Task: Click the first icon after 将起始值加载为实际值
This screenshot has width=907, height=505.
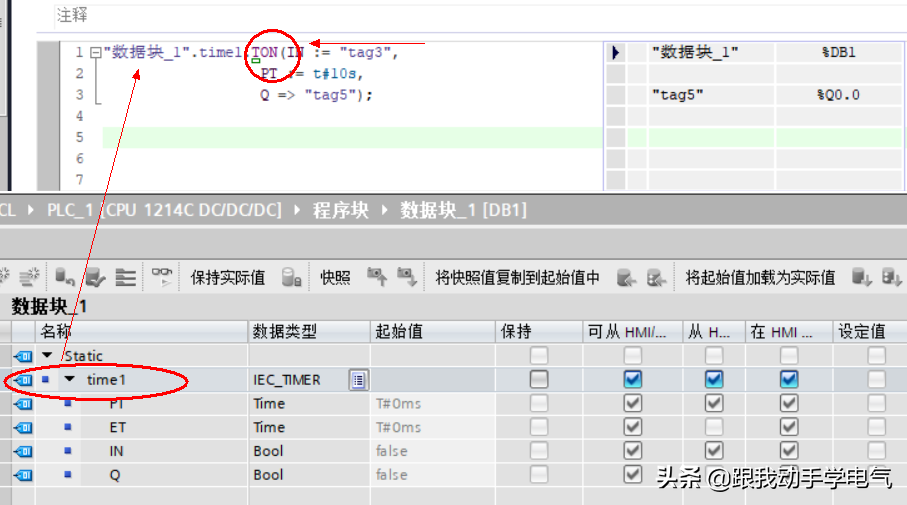Action: (x=861, y=277)
